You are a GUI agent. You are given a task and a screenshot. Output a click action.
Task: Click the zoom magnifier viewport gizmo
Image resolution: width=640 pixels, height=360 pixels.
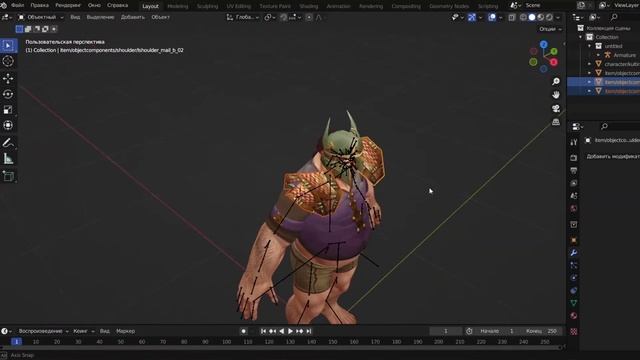click(556, 82)
